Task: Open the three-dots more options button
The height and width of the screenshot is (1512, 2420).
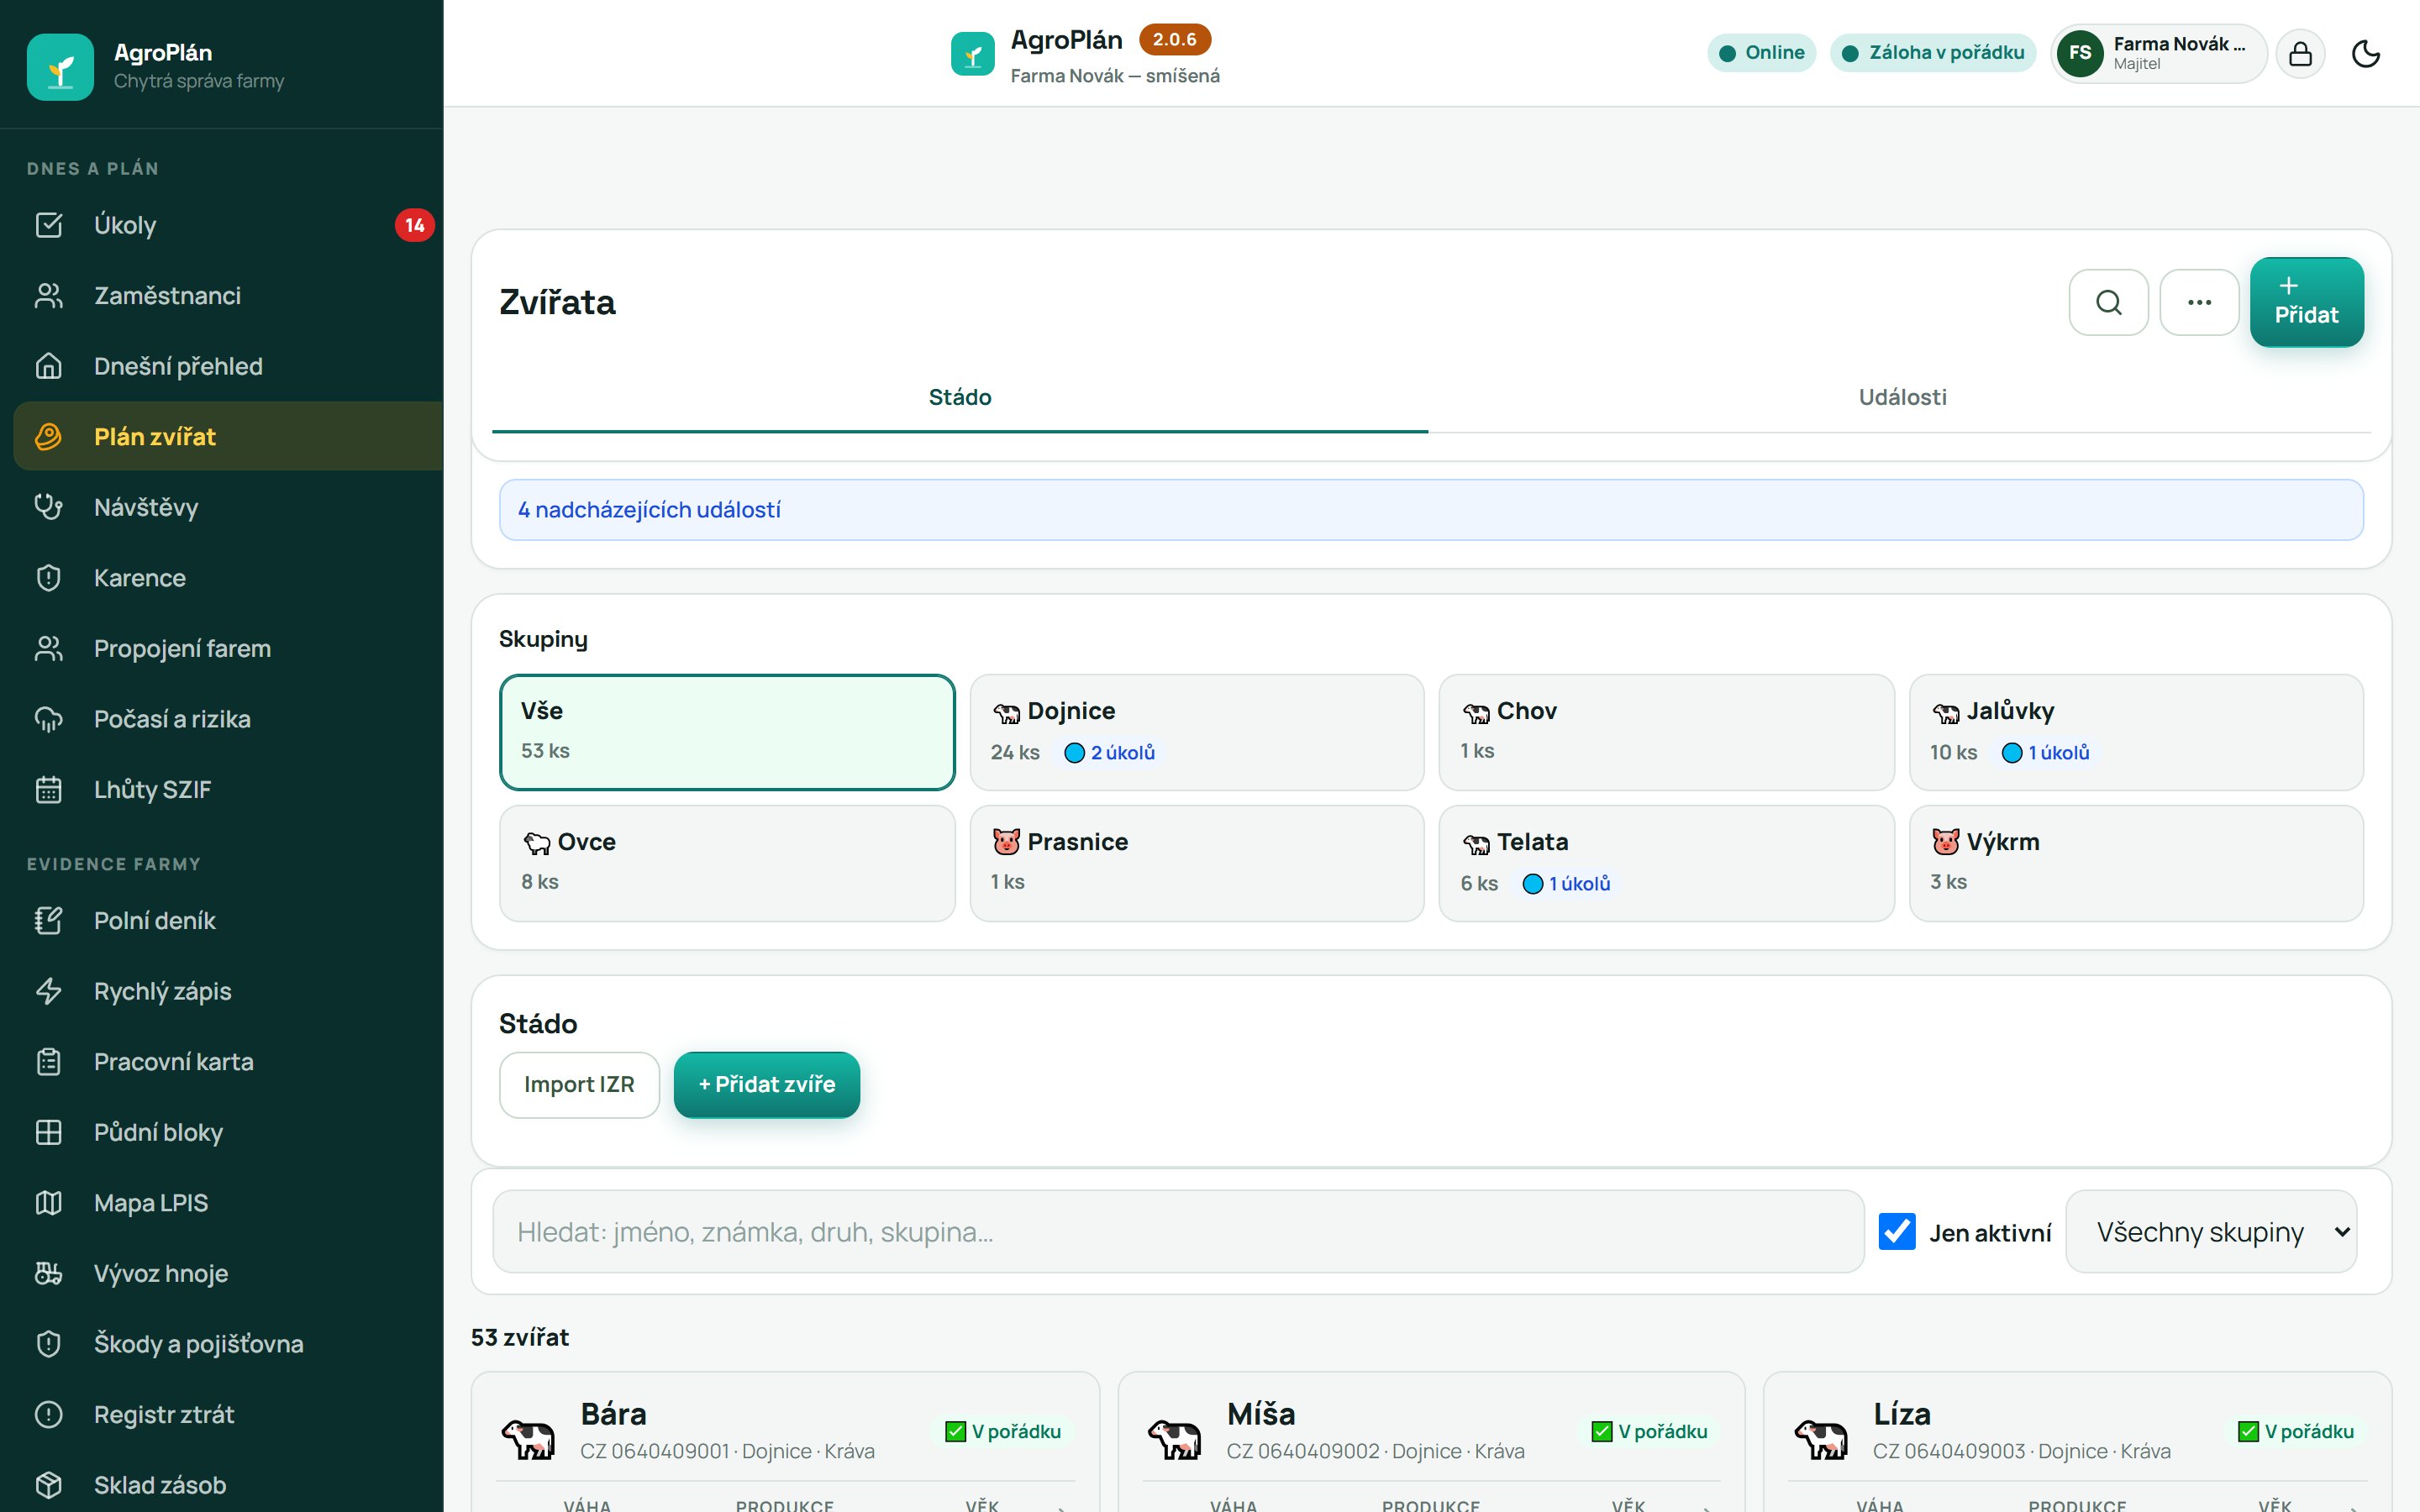Action: tap(2199, 302)
